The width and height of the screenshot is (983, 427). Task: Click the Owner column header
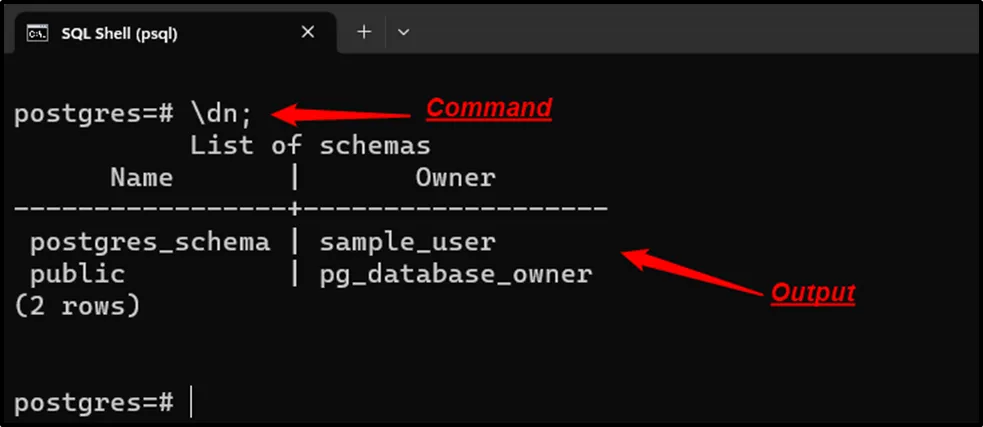click(455, 178)
